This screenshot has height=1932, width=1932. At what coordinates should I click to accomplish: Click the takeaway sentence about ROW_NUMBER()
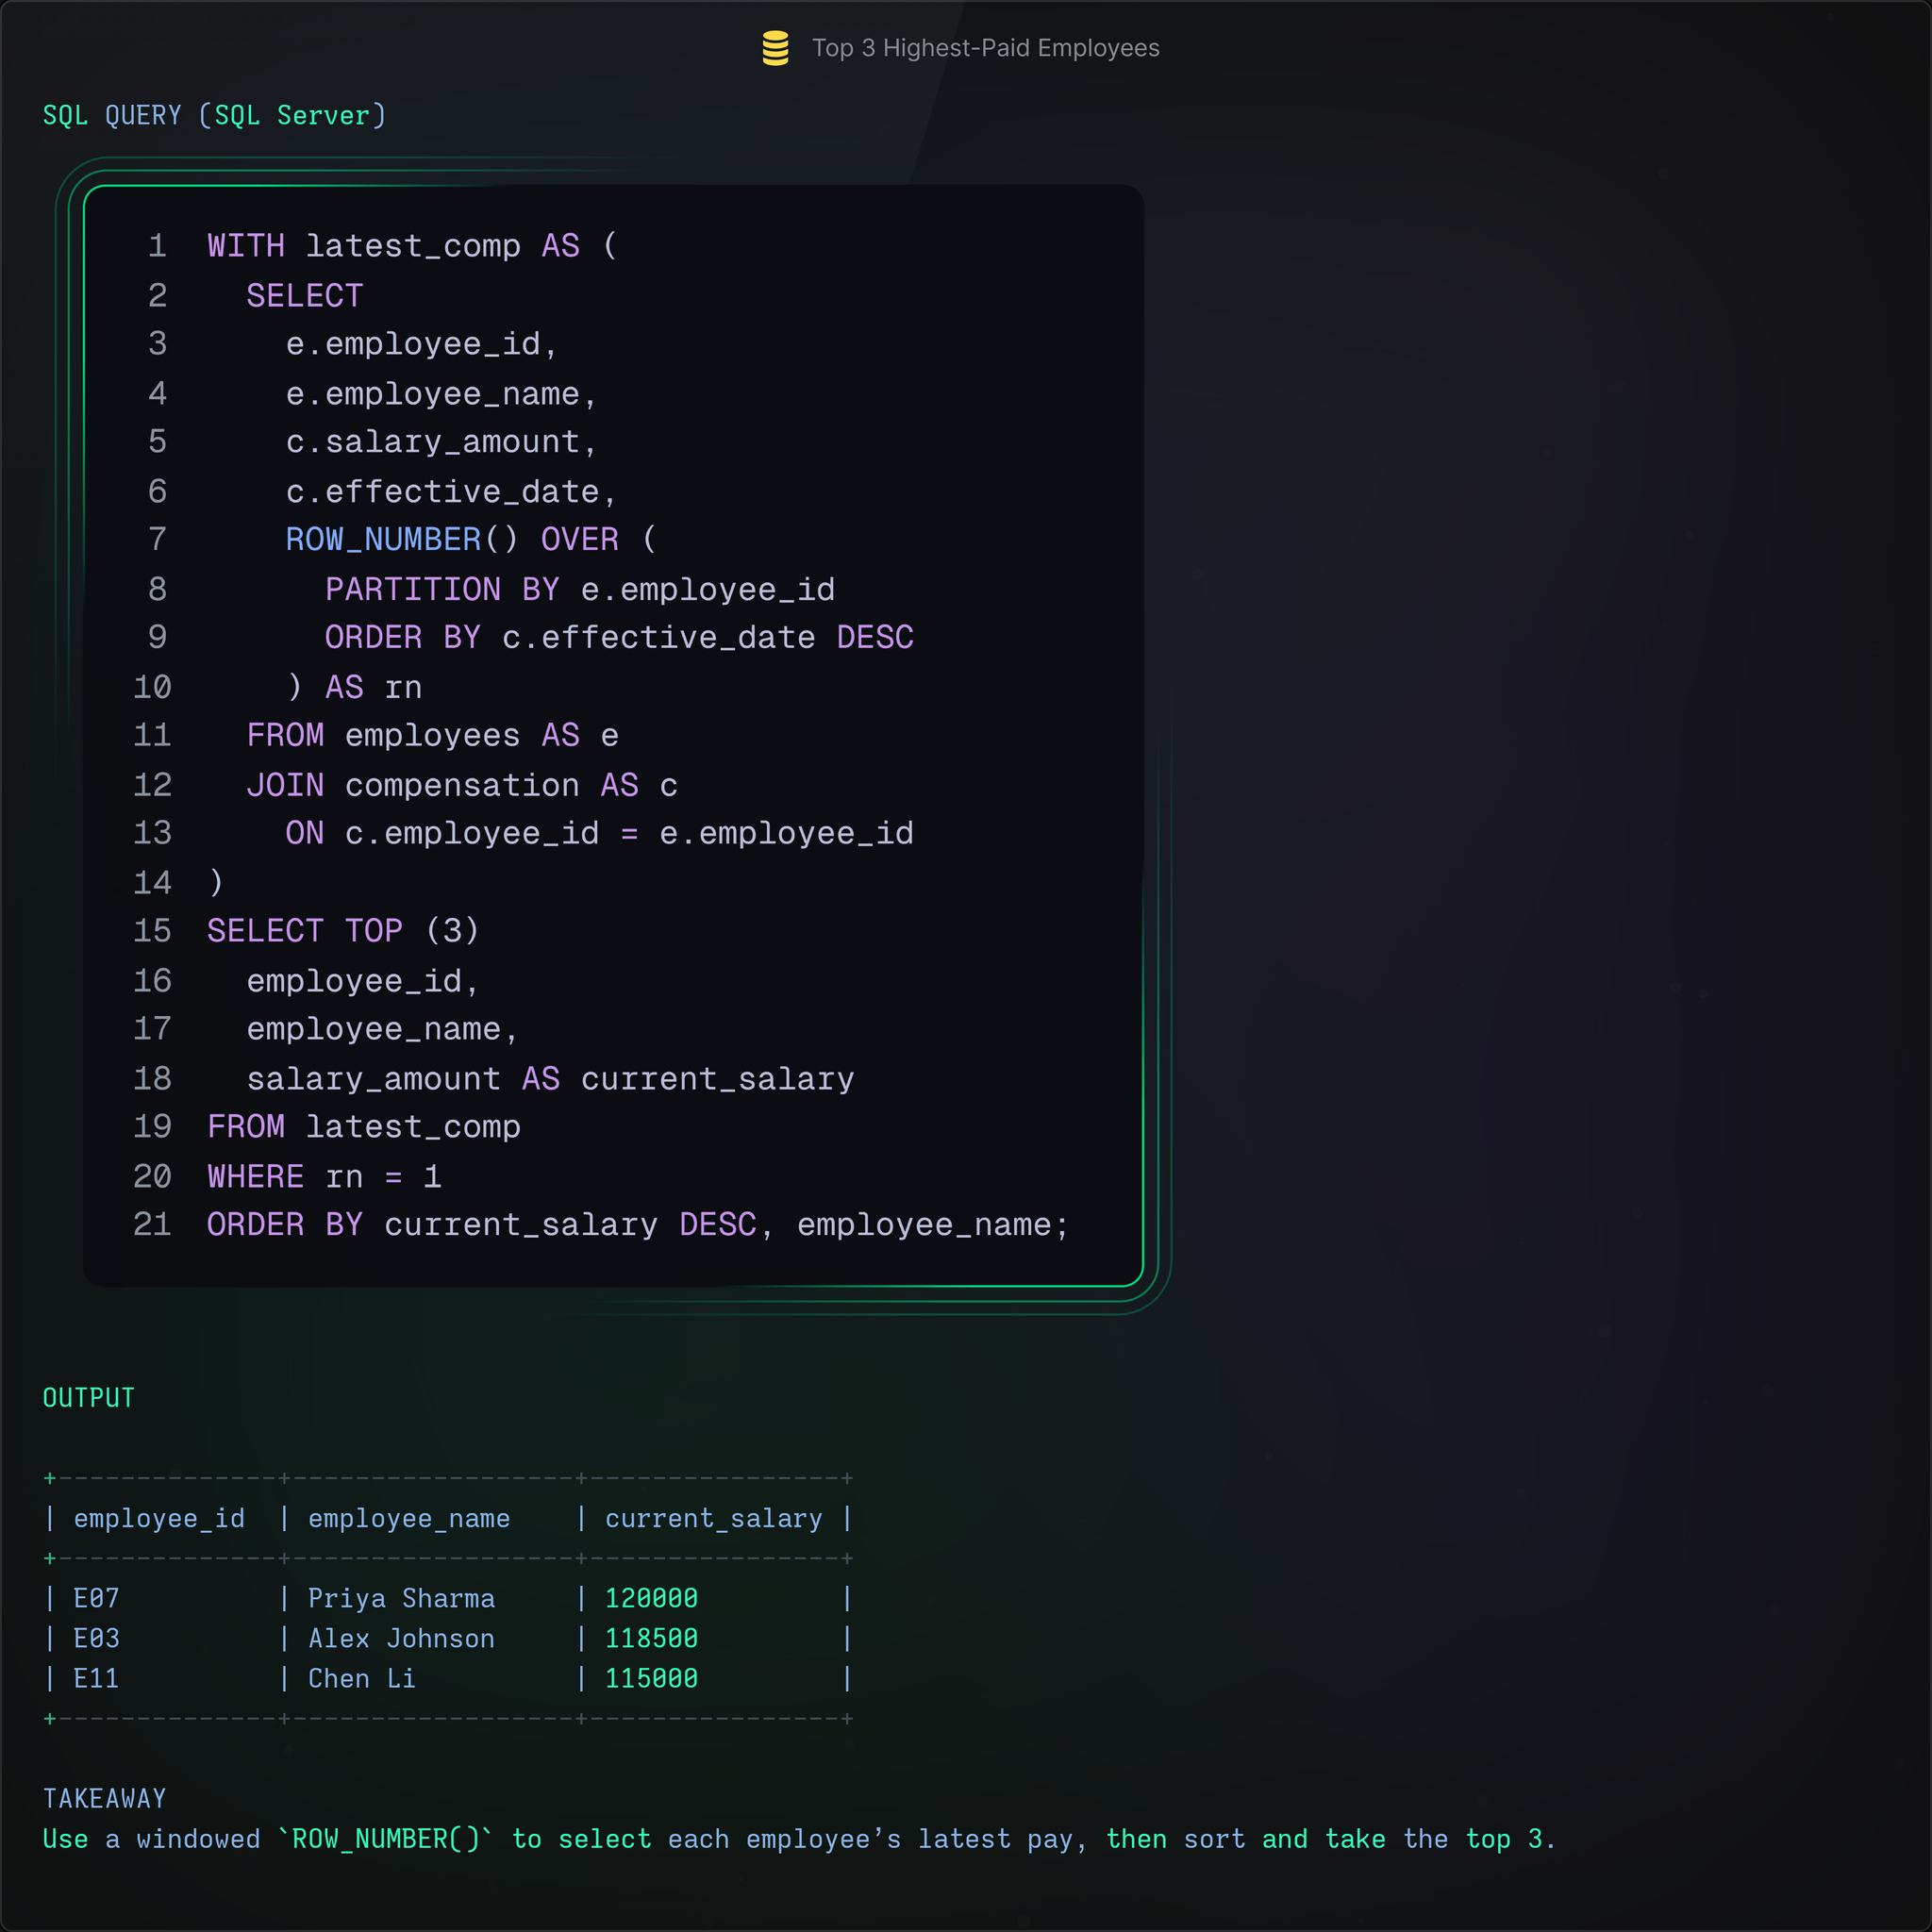tap(799, 1839)
